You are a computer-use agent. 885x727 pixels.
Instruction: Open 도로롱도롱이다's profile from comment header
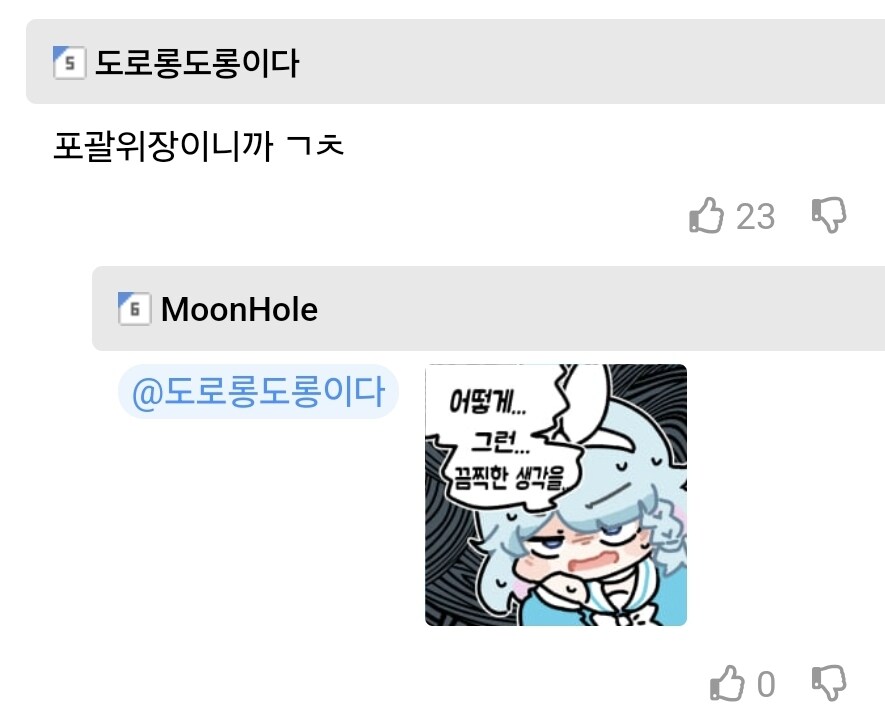[196, 63]
